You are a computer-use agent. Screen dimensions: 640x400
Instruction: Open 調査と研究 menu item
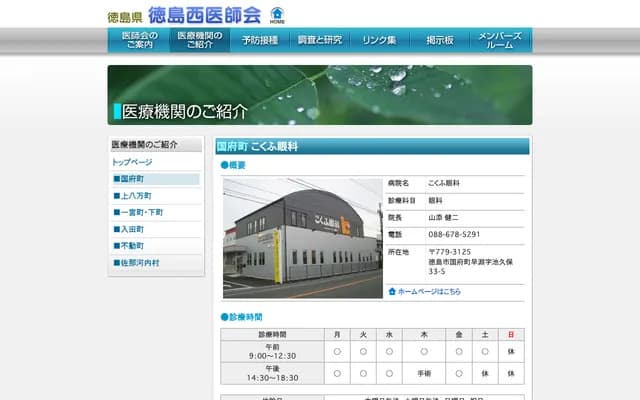pyautogui.click(x=320, y=40)
